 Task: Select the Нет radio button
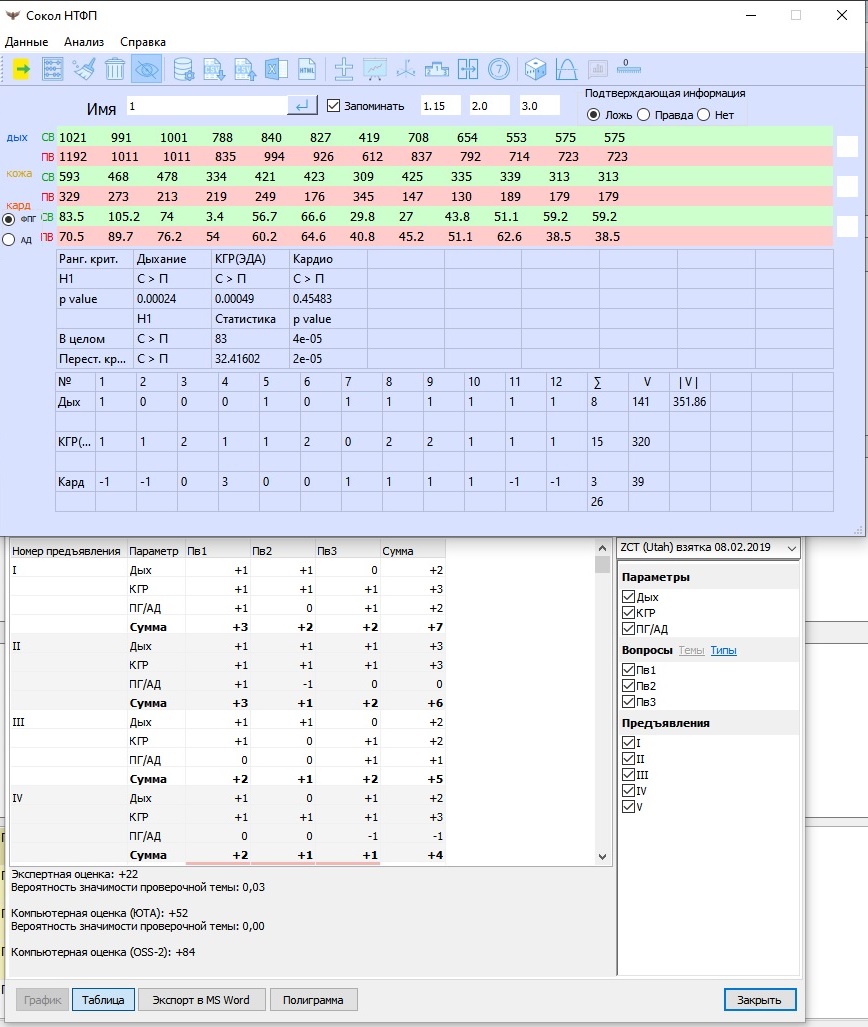point(704,115)
